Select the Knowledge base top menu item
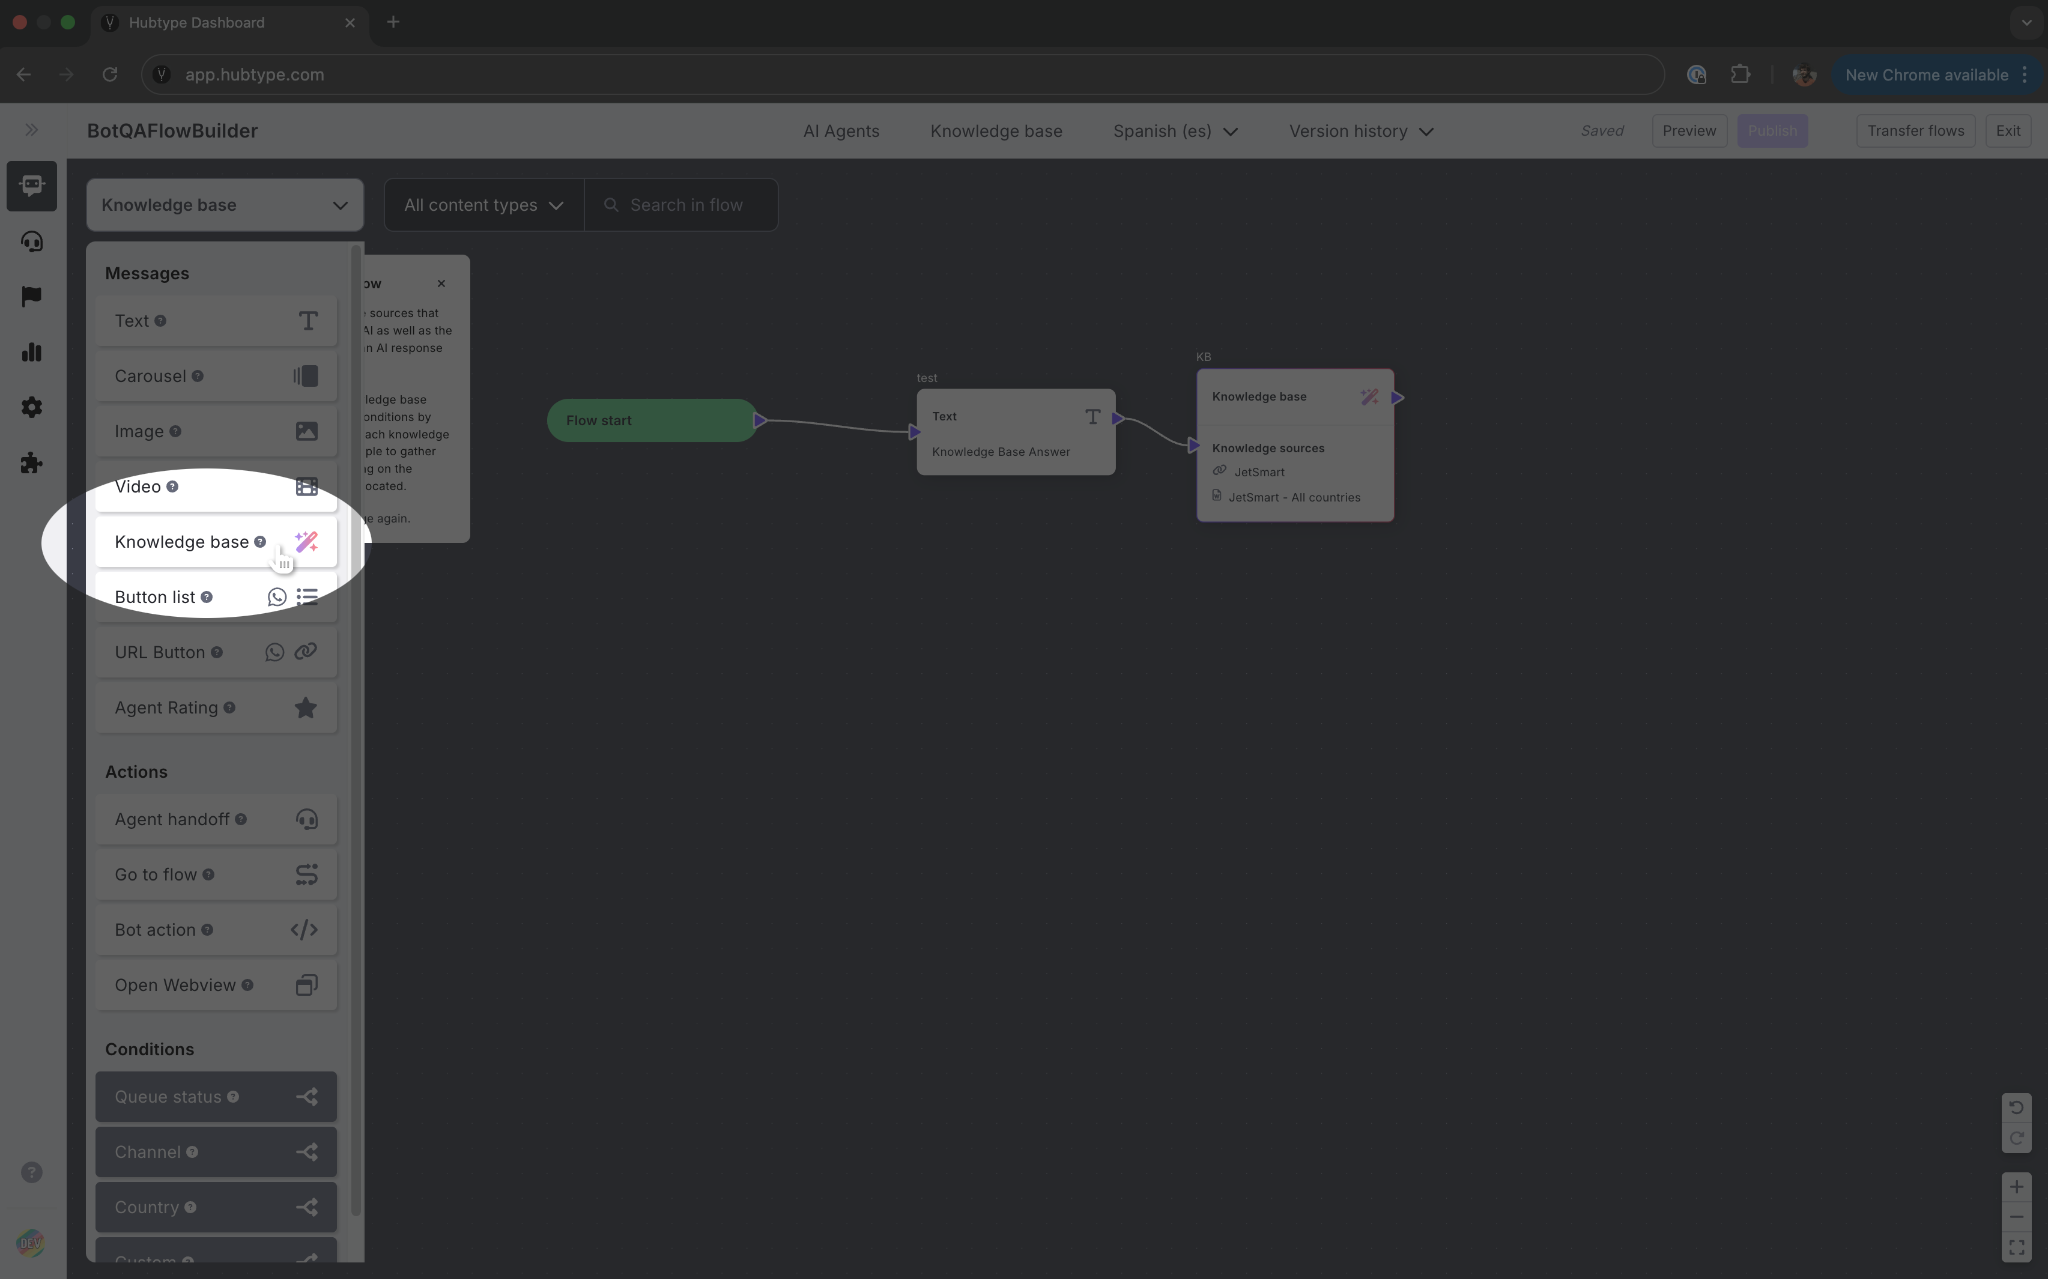The width and height of the screenshot is (2048, 1279). (996, 131)
